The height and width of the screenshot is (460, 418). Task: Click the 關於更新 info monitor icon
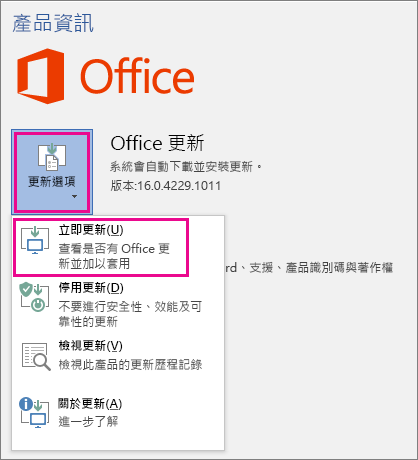[x=34, y=413]
